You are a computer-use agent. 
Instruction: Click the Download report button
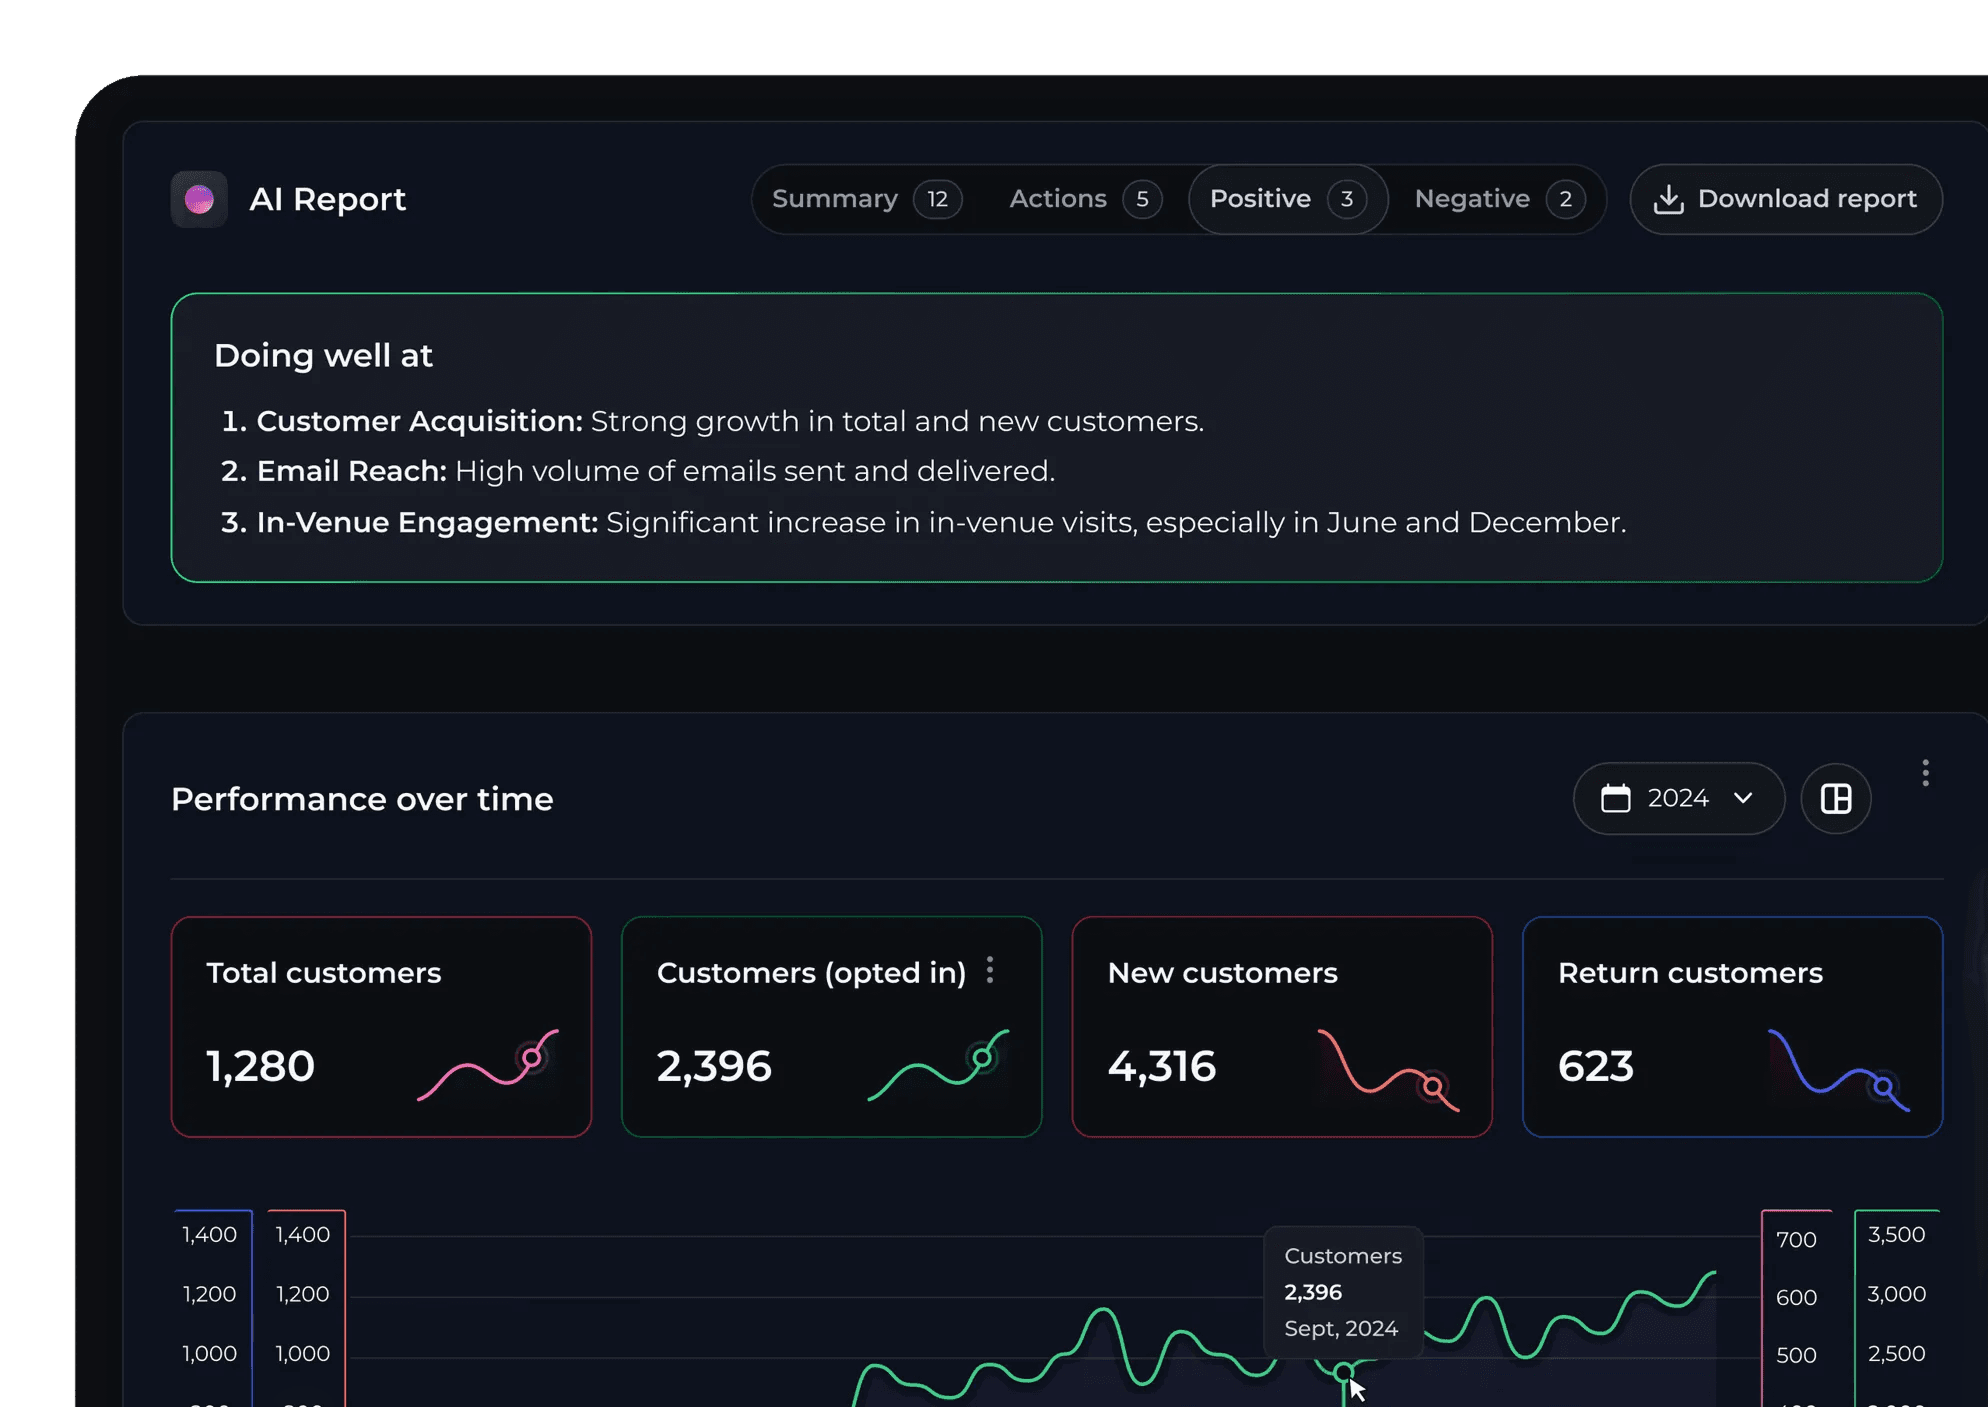[1786, 199]
